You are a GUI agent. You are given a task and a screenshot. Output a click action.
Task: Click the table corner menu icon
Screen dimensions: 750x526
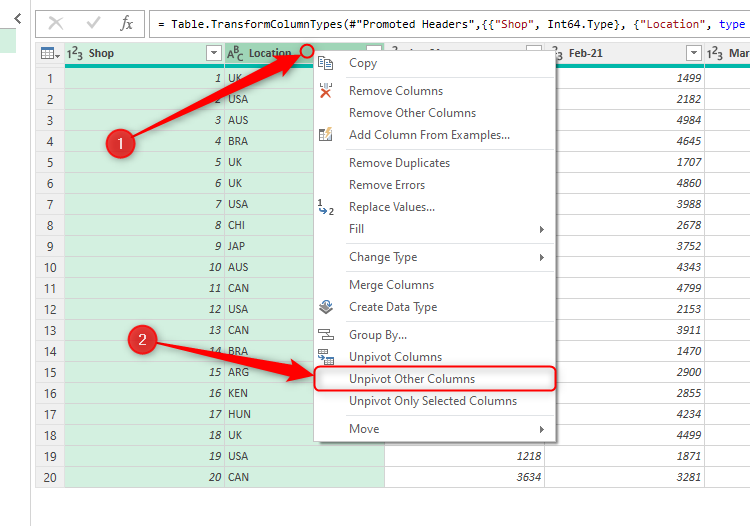click(49, 54)
